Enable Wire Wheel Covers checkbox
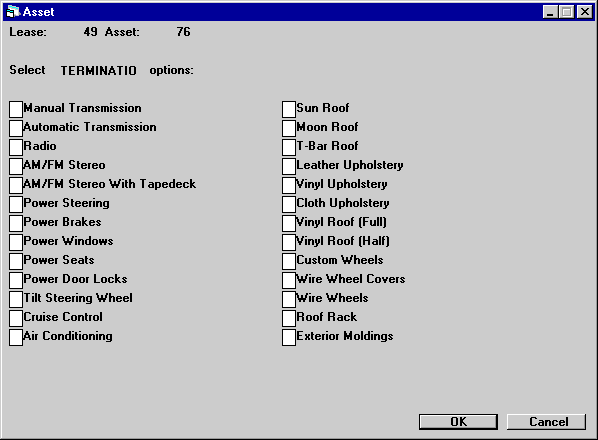The width and height of the screenshot is (598, 440). 289,280
